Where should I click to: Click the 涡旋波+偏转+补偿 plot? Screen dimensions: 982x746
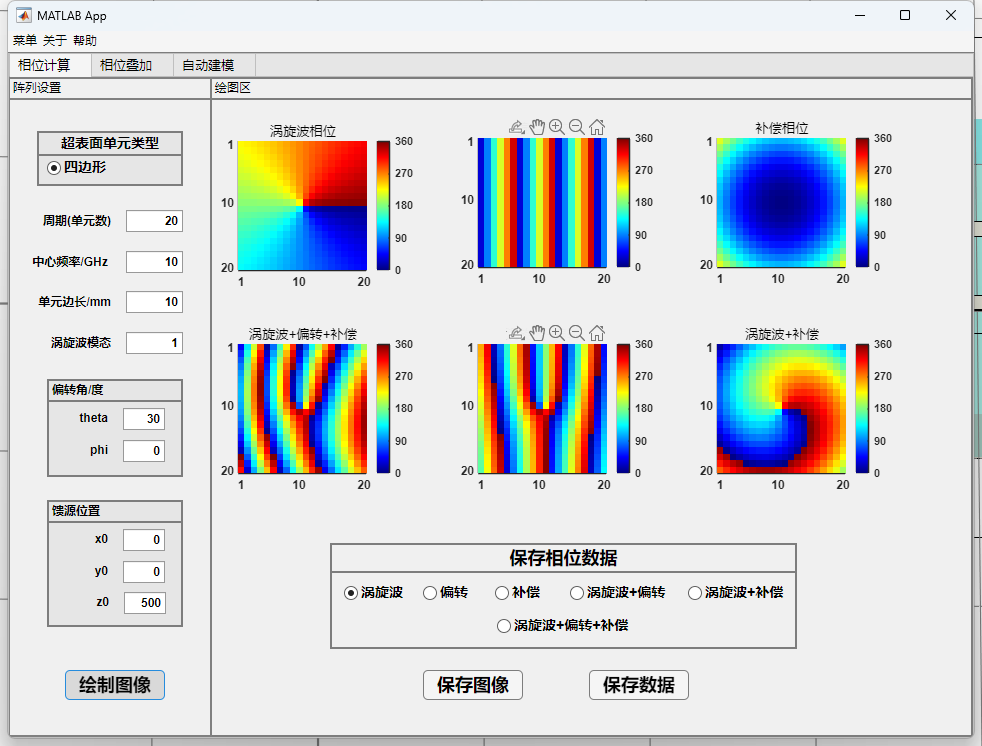tap(302, 408)
